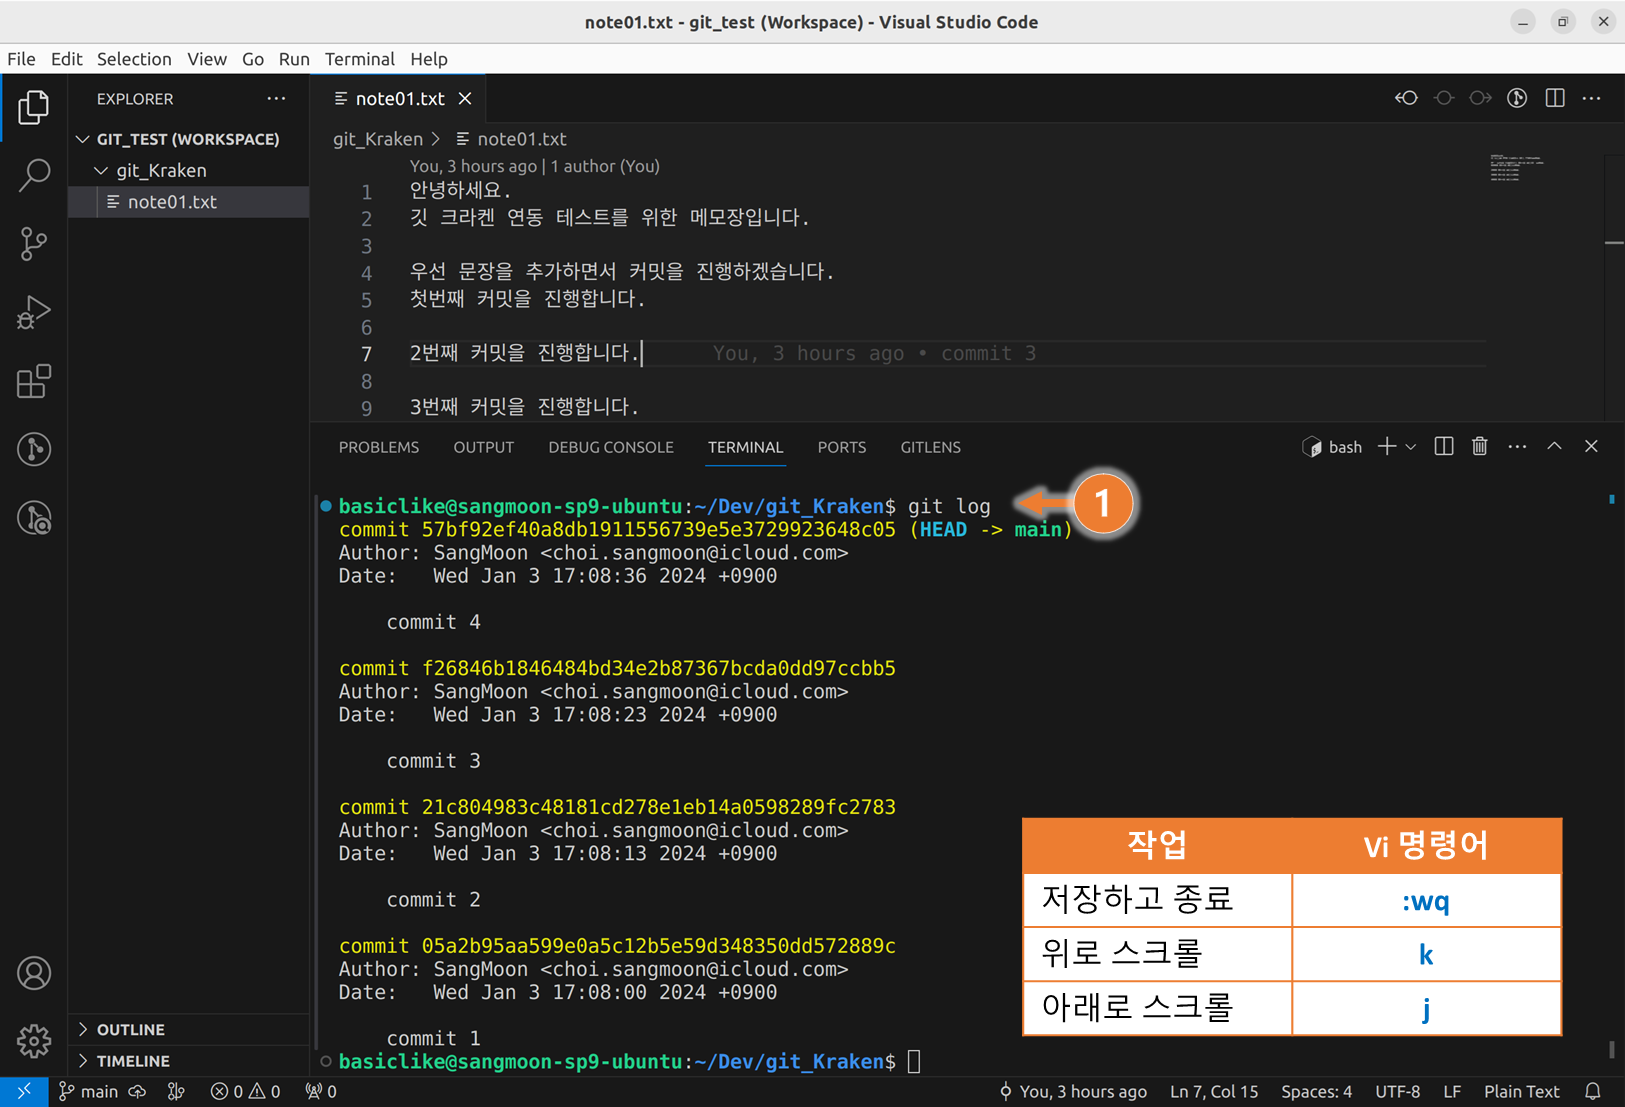Open the Terminal menu
1625x1107 pixels.
pos(360,59)
